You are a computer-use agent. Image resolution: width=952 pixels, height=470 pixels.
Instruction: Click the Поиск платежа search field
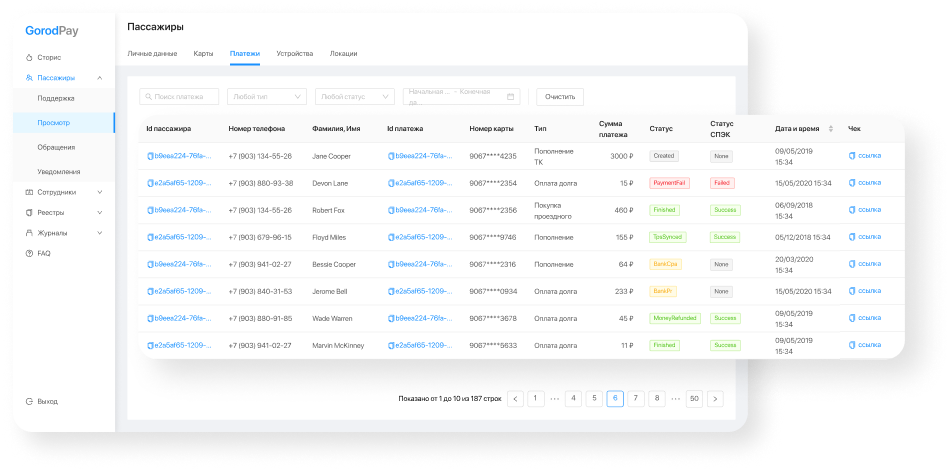coord(179,97)
